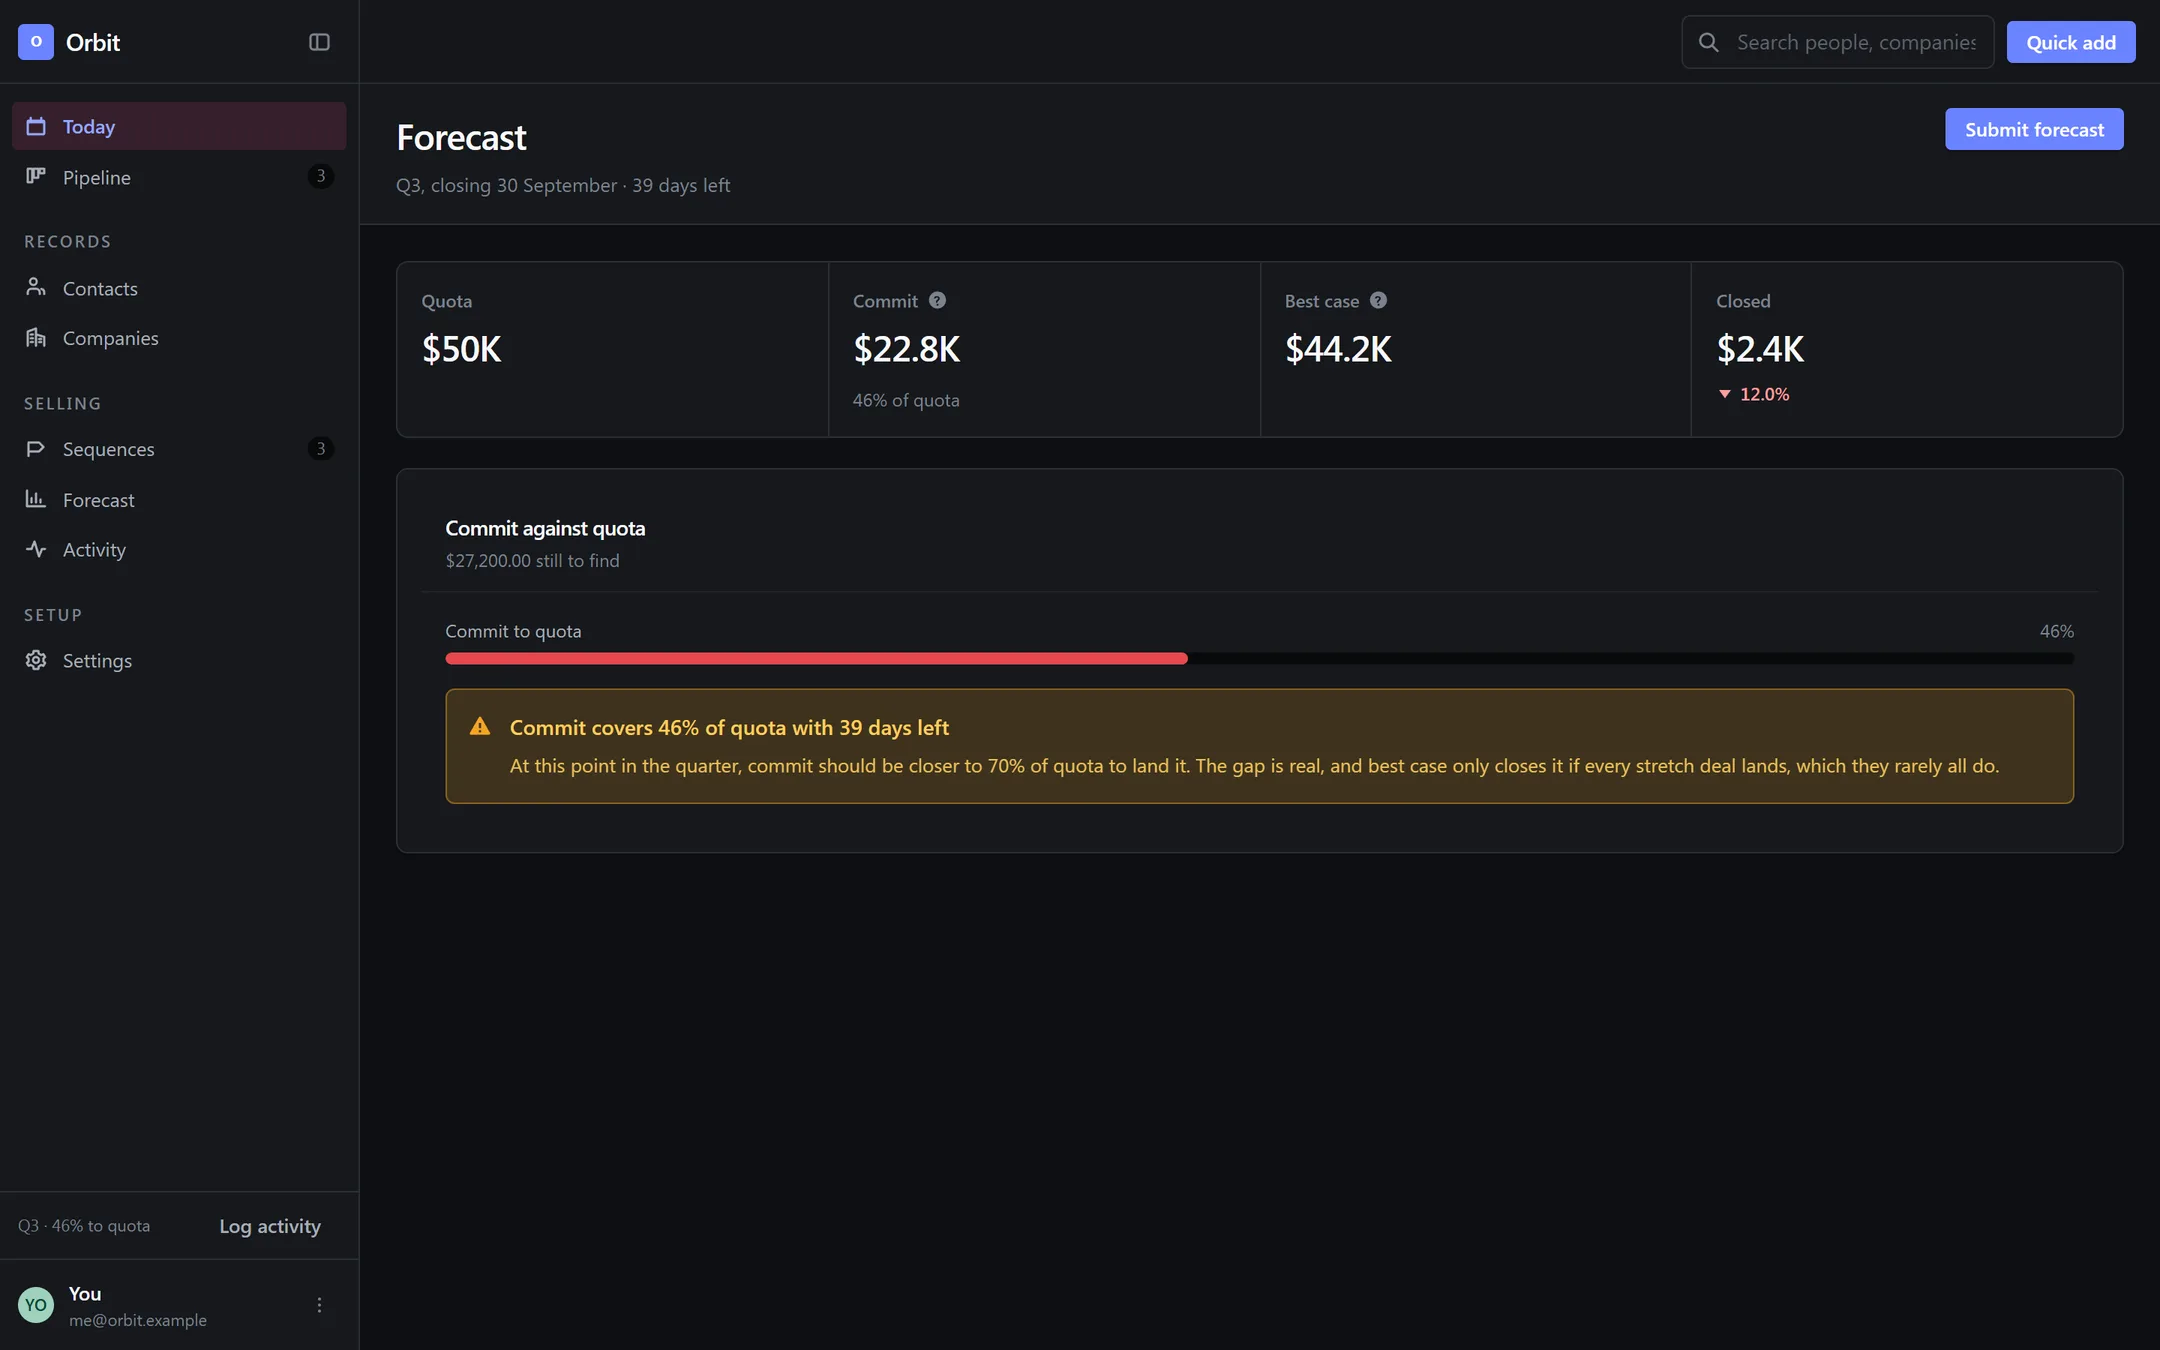The image size is (2160, 1350).
Task: Collapse the sidebar with the panel icon
Action: pos(319,42)
